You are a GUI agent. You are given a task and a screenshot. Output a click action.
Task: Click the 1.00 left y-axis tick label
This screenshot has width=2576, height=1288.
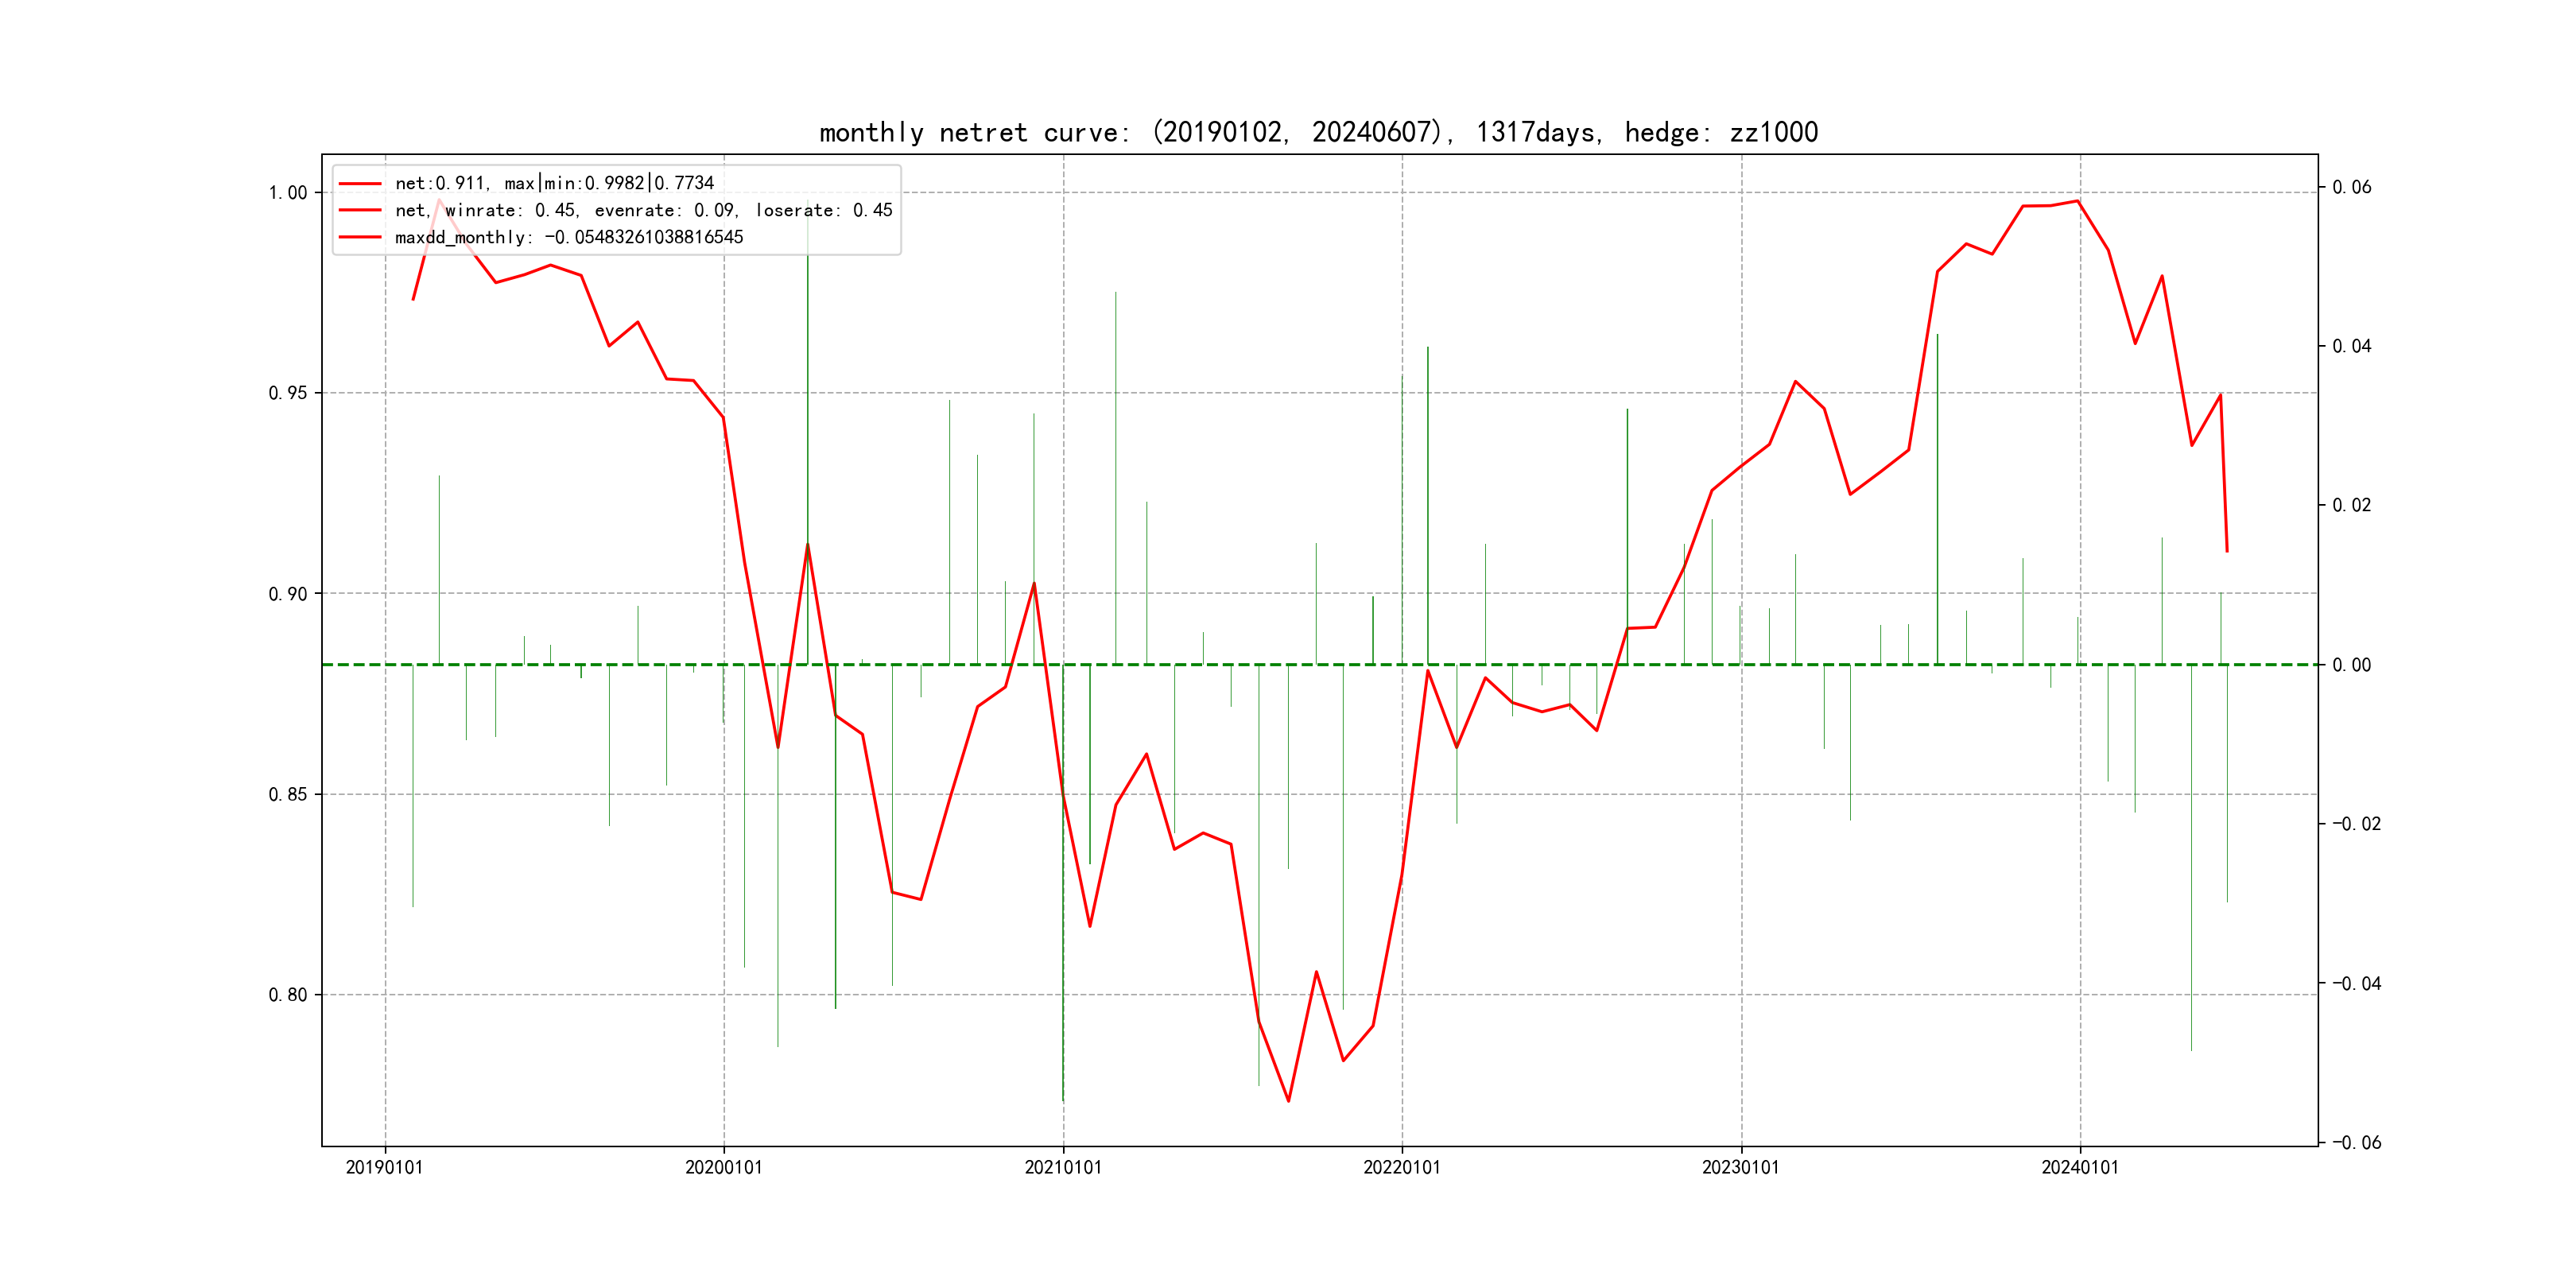click(288, 193)
